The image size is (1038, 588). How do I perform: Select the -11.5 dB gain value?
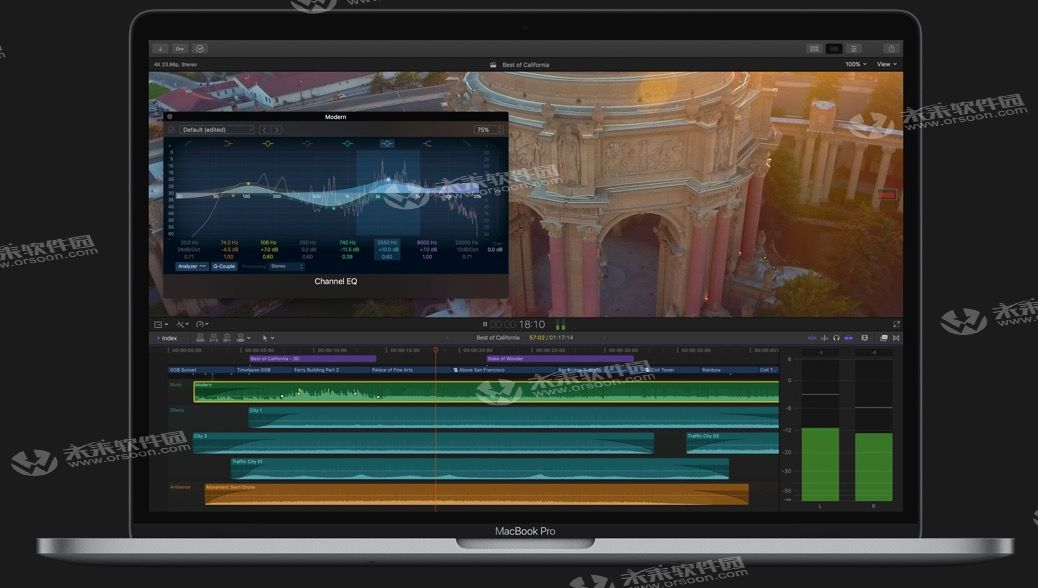[x=348, y=250]
